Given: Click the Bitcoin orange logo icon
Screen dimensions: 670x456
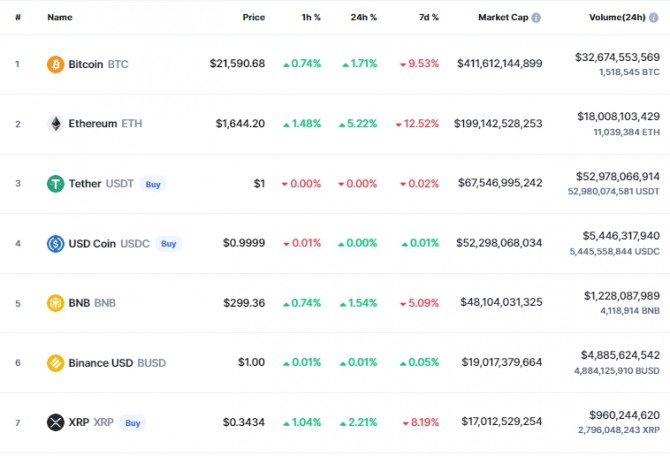Looking at the screenshot, I should tap(56, 64).
